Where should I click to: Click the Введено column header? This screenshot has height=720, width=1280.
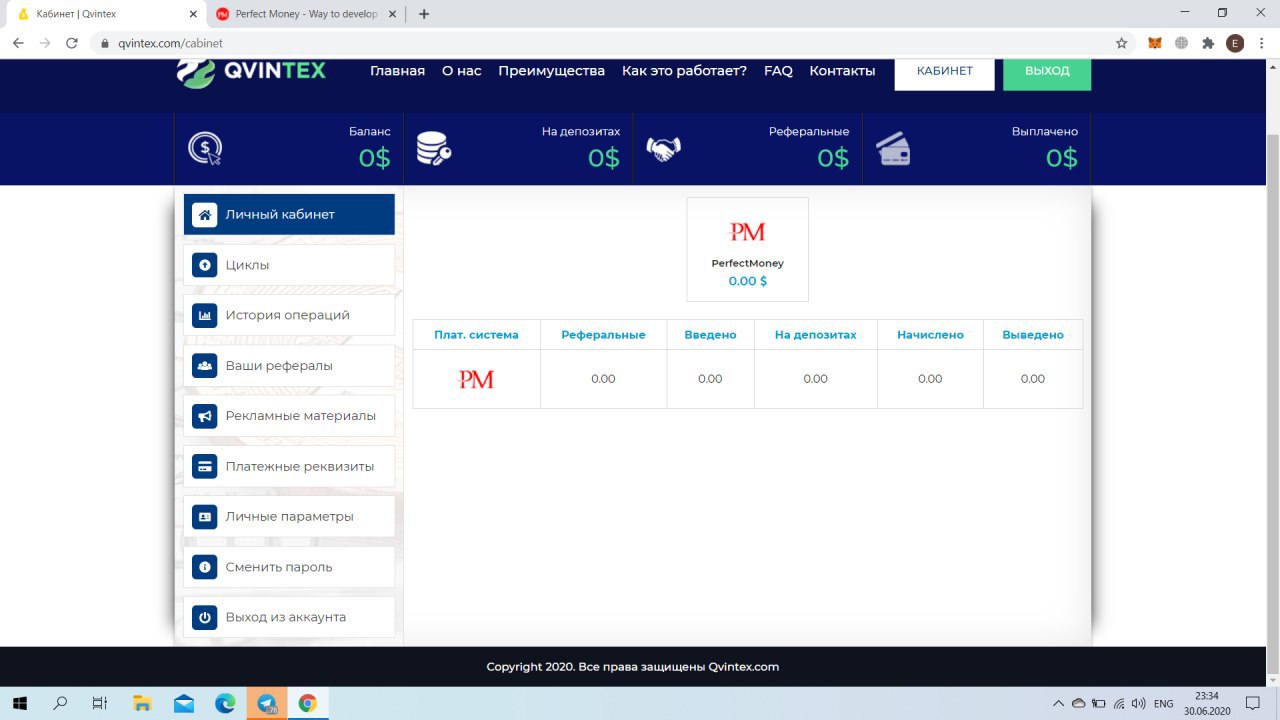point(710,335)
